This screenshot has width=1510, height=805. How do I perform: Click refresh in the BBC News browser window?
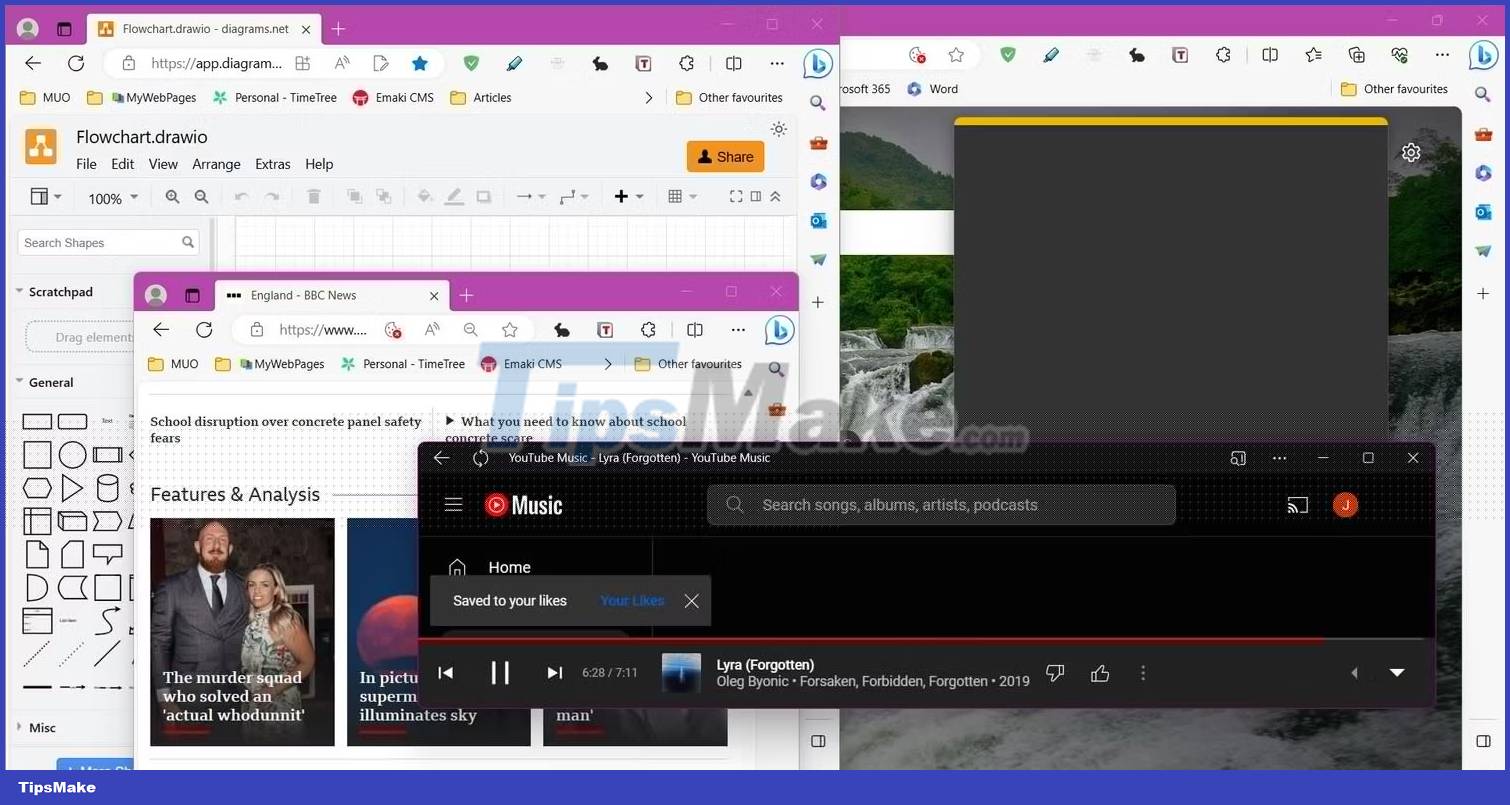204,329
